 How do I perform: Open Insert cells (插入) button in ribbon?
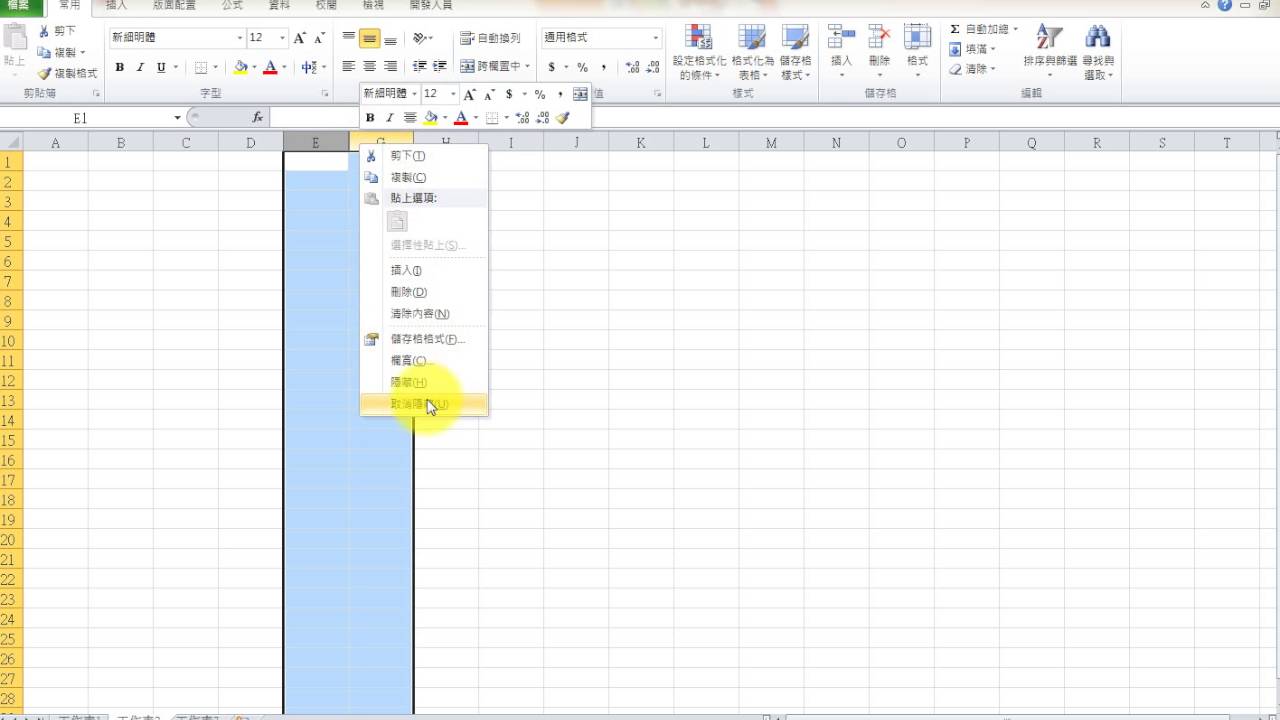click(842, 53)
